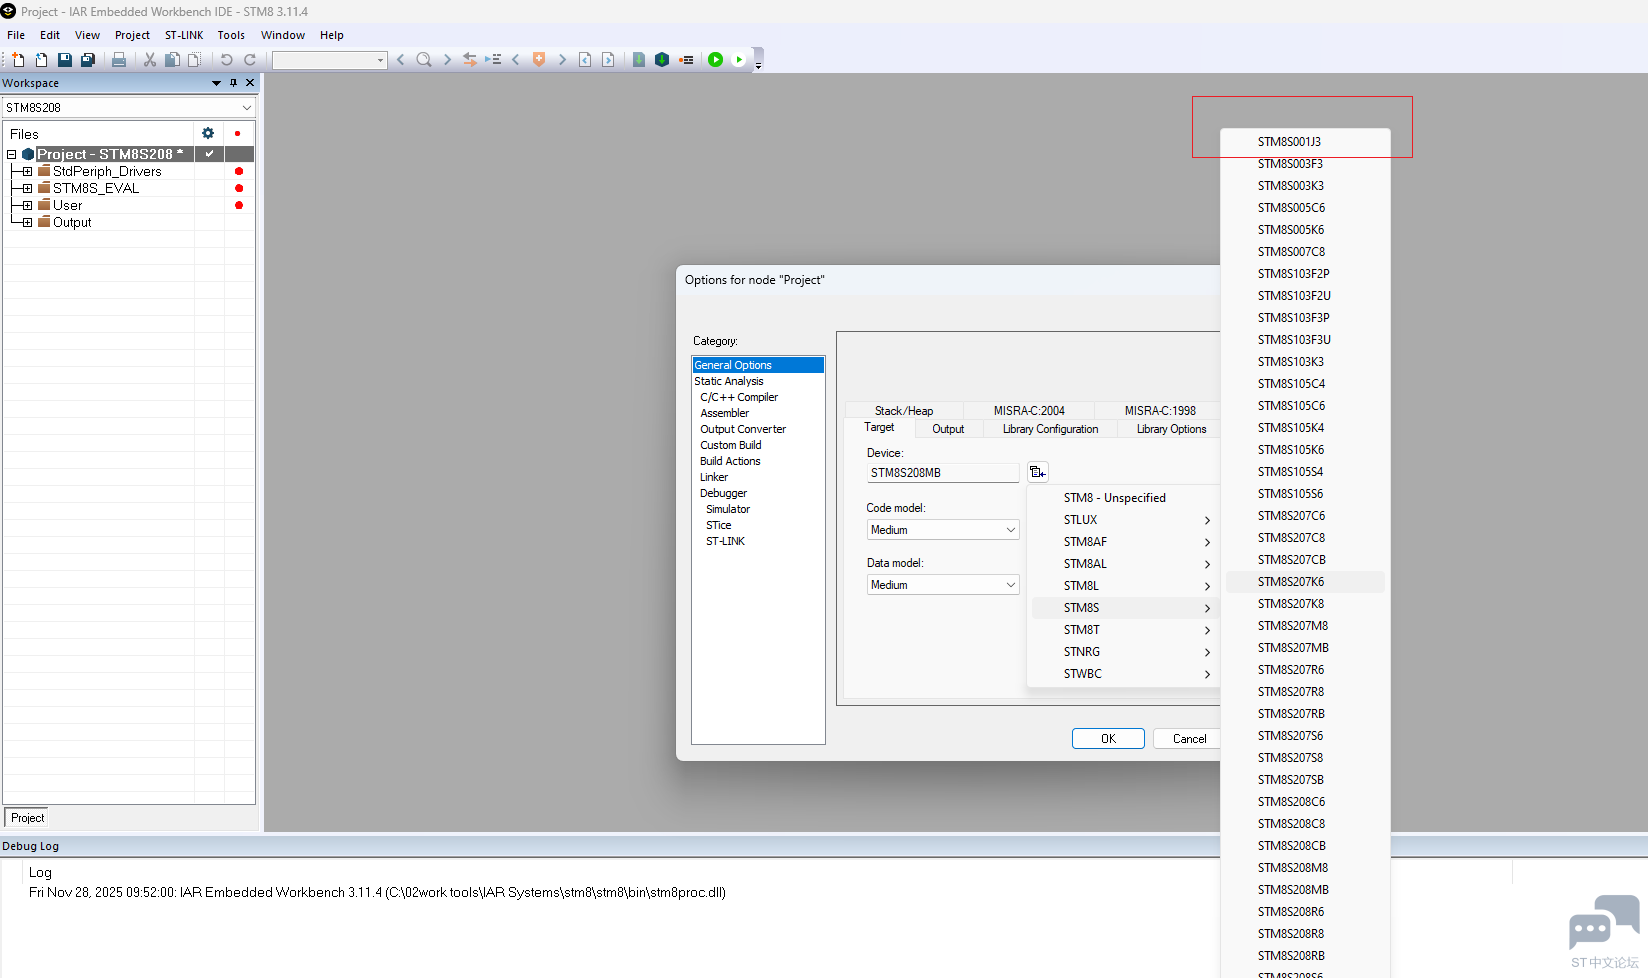The width and height of the screenshot is (1648, 978).
Task: Select C/C++ Compiler in Category list
Action: (739, 397)
